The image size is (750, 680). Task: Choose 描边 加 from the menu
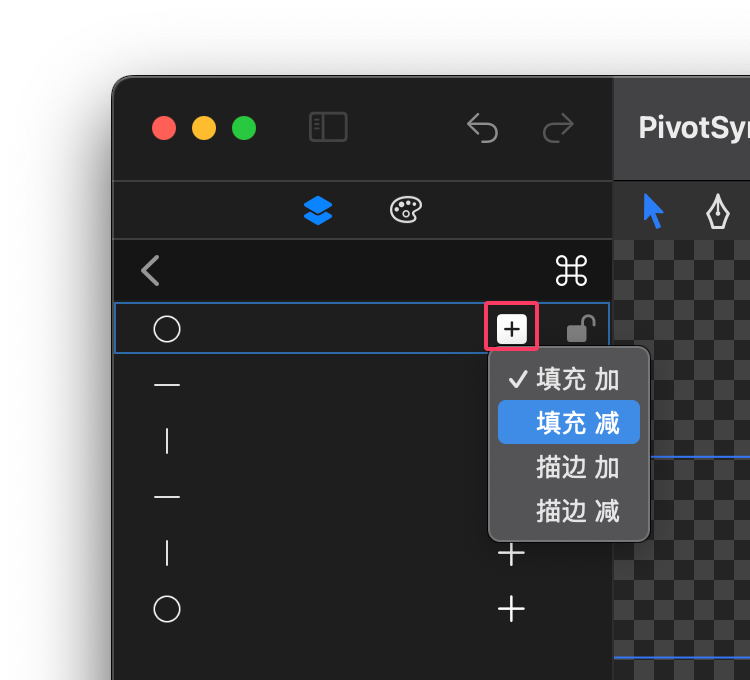[x=569, y=467]
